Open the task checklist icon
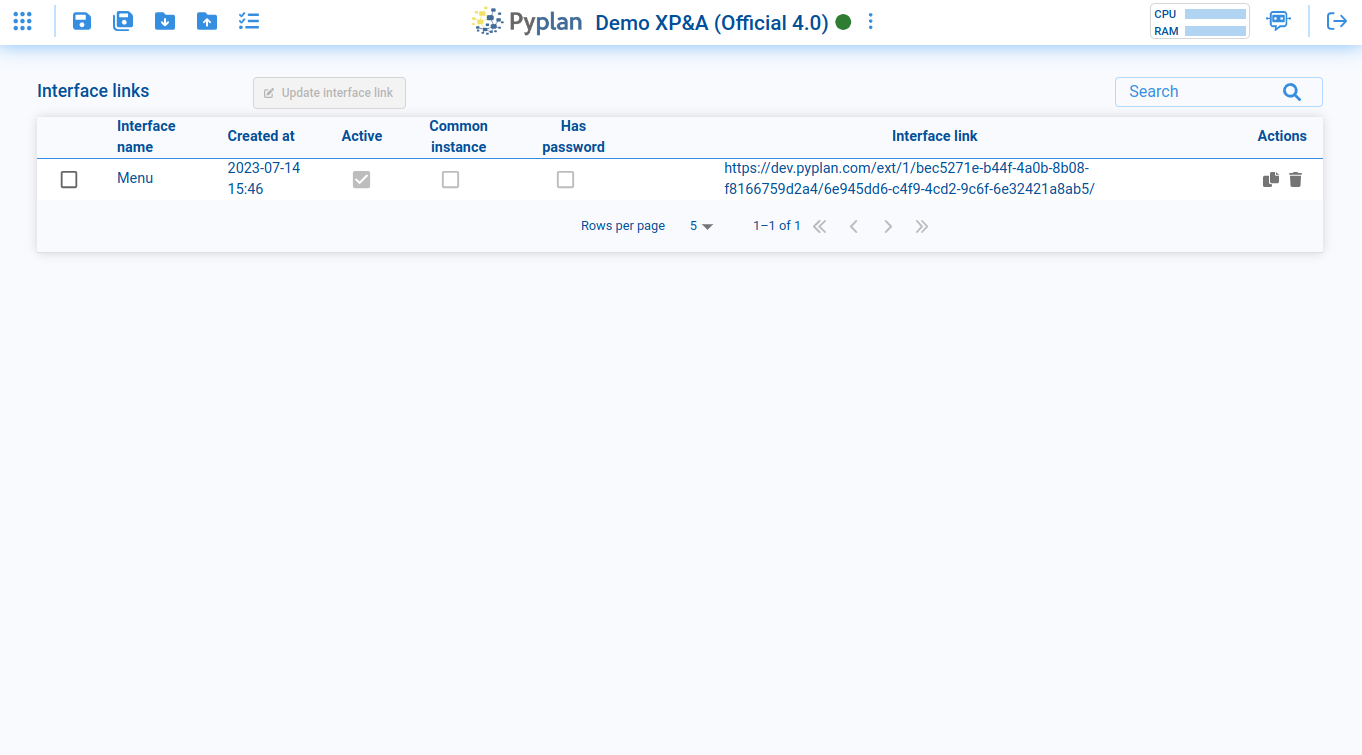The image size is (1362, 755). coord(249,21)
